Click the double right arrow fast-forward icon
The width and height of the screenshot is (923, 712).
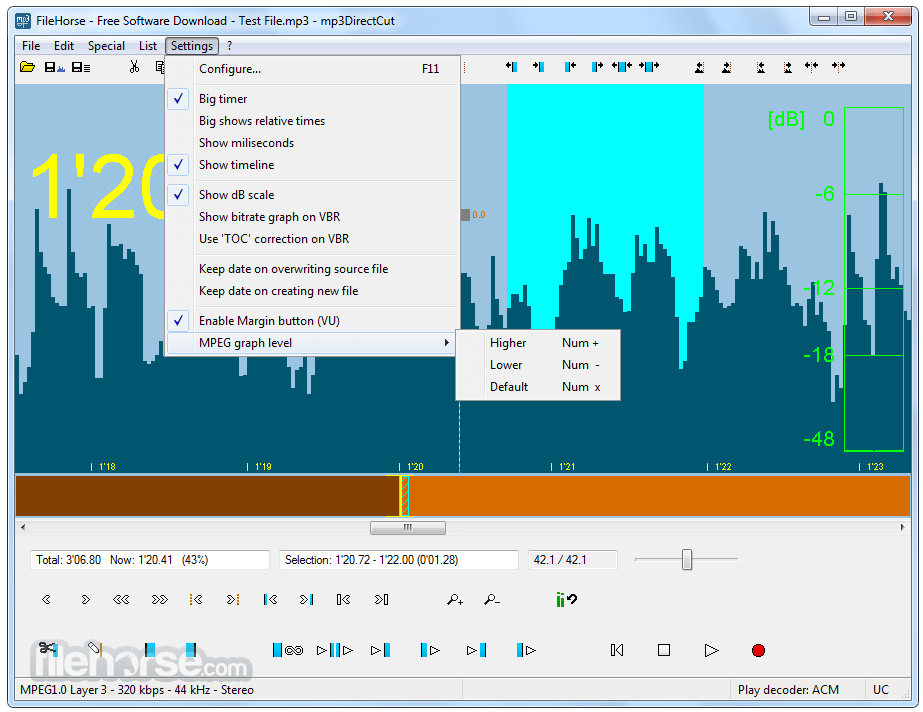coord(160,600)
